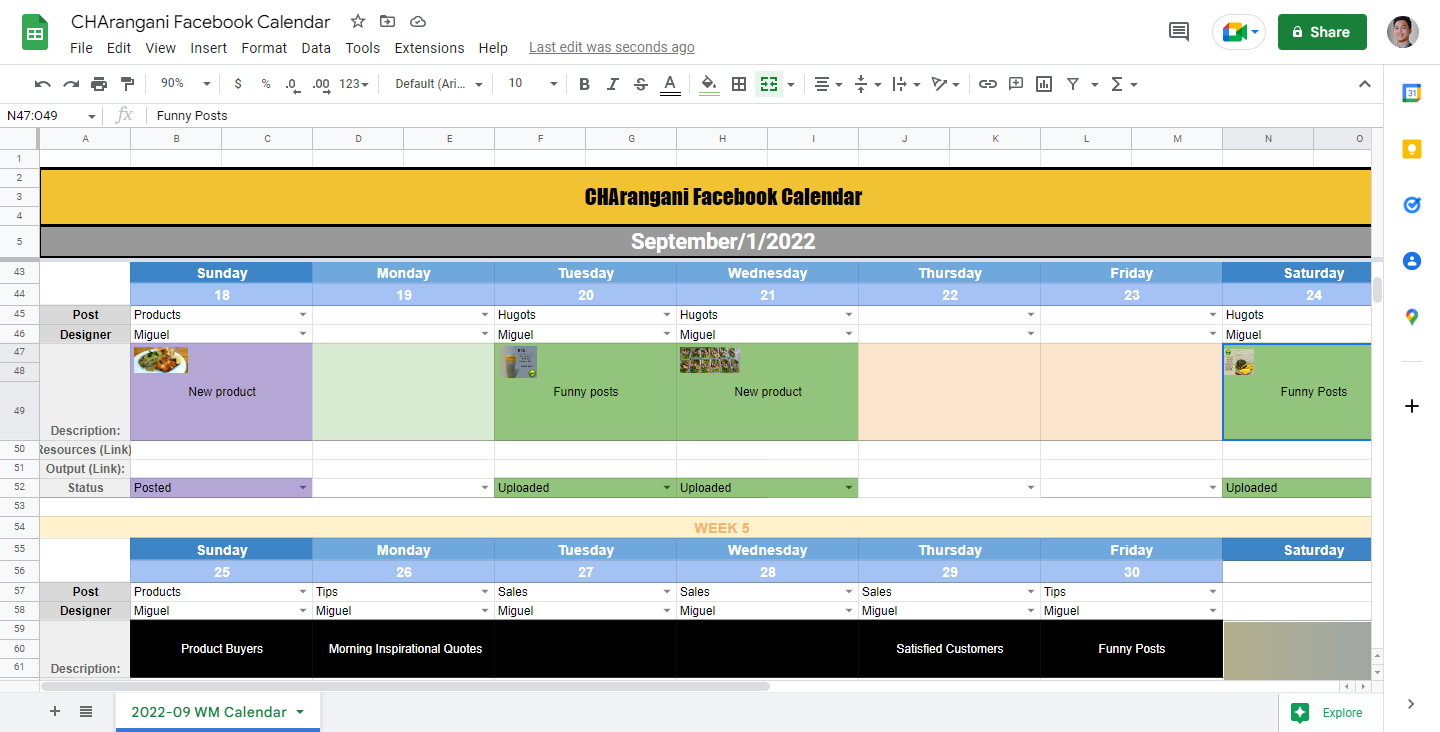Viewport: 1440px width, 732px height.
Task: Insert a comment
Action: point(1016,84)
